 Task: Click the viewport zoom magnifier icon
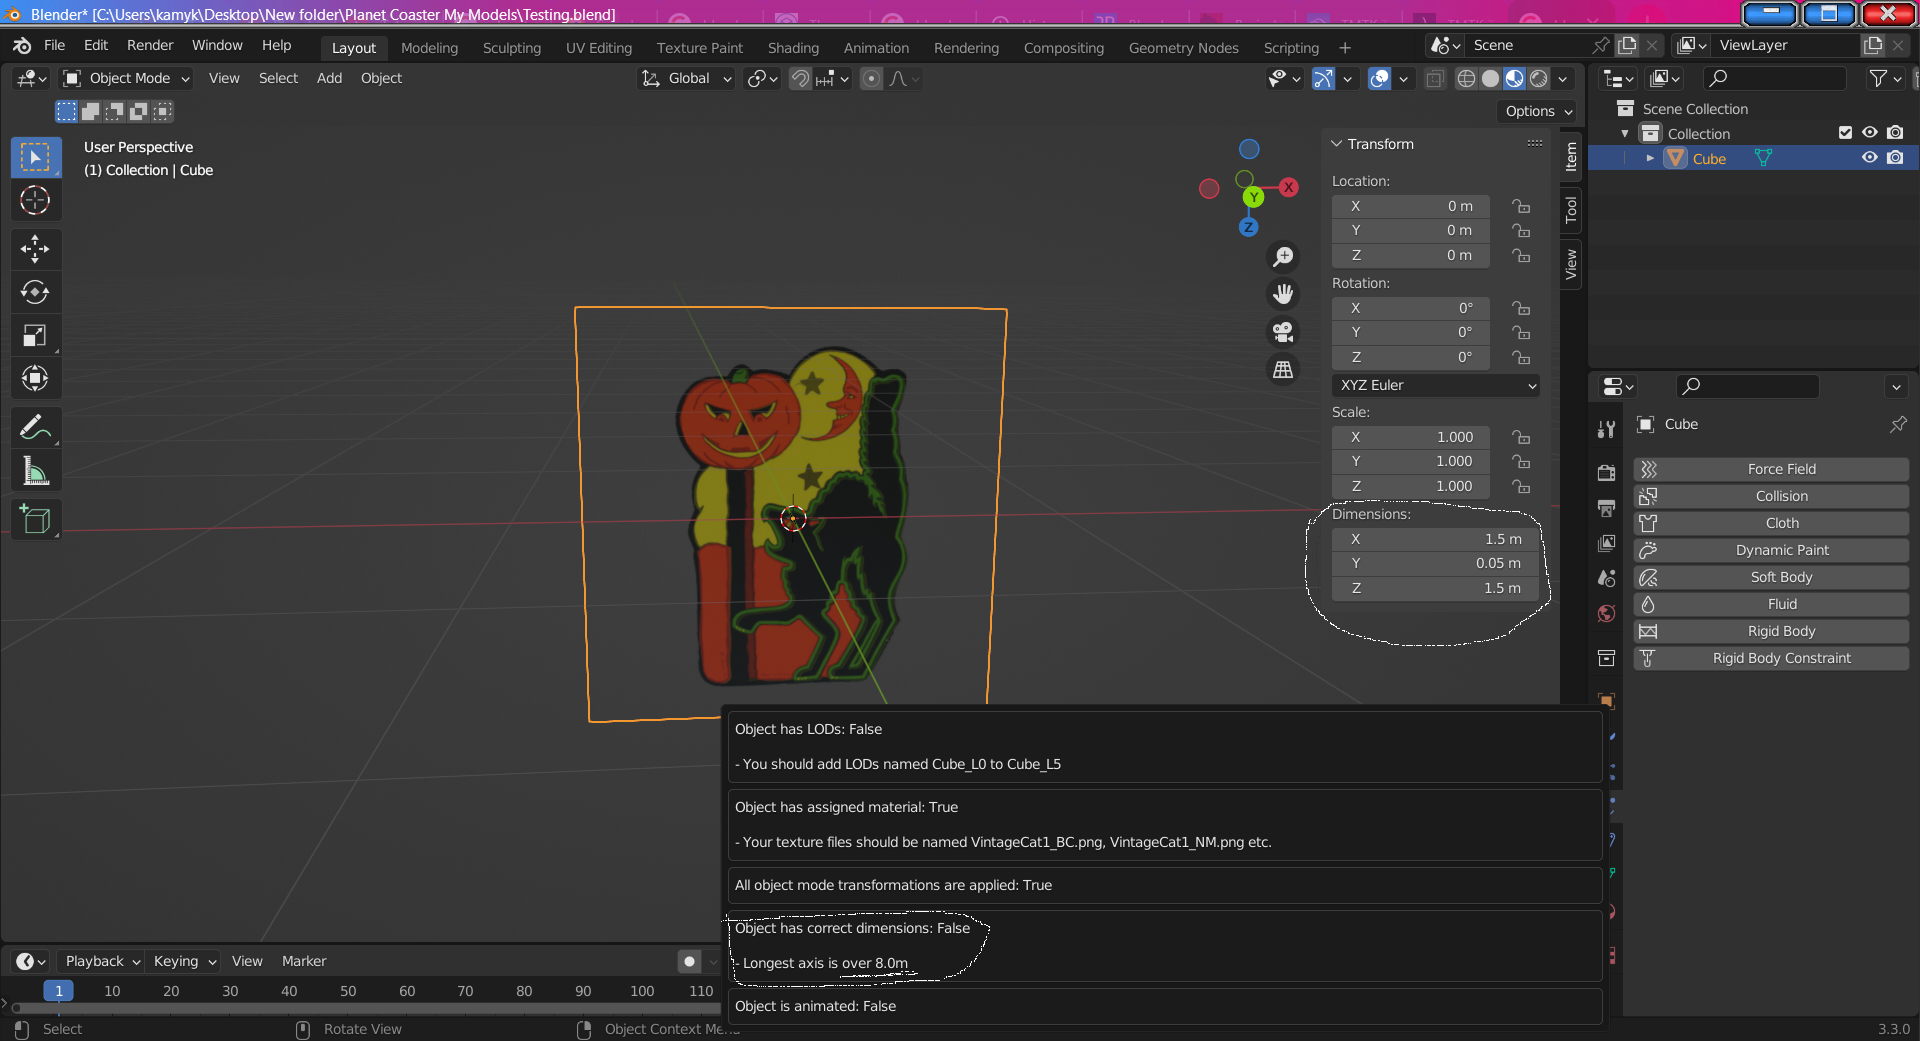pos(1283,257)
